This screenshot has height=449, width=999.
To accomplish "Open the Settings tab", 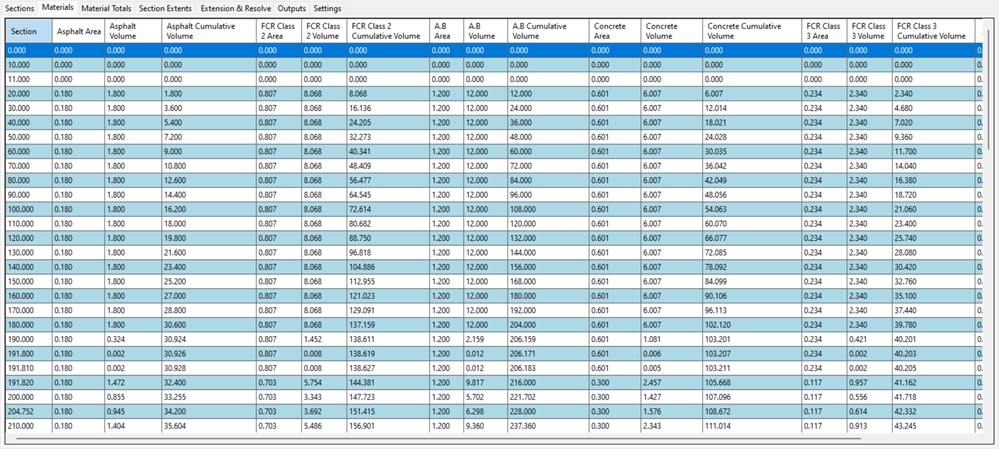I will [x=327, y=9].
